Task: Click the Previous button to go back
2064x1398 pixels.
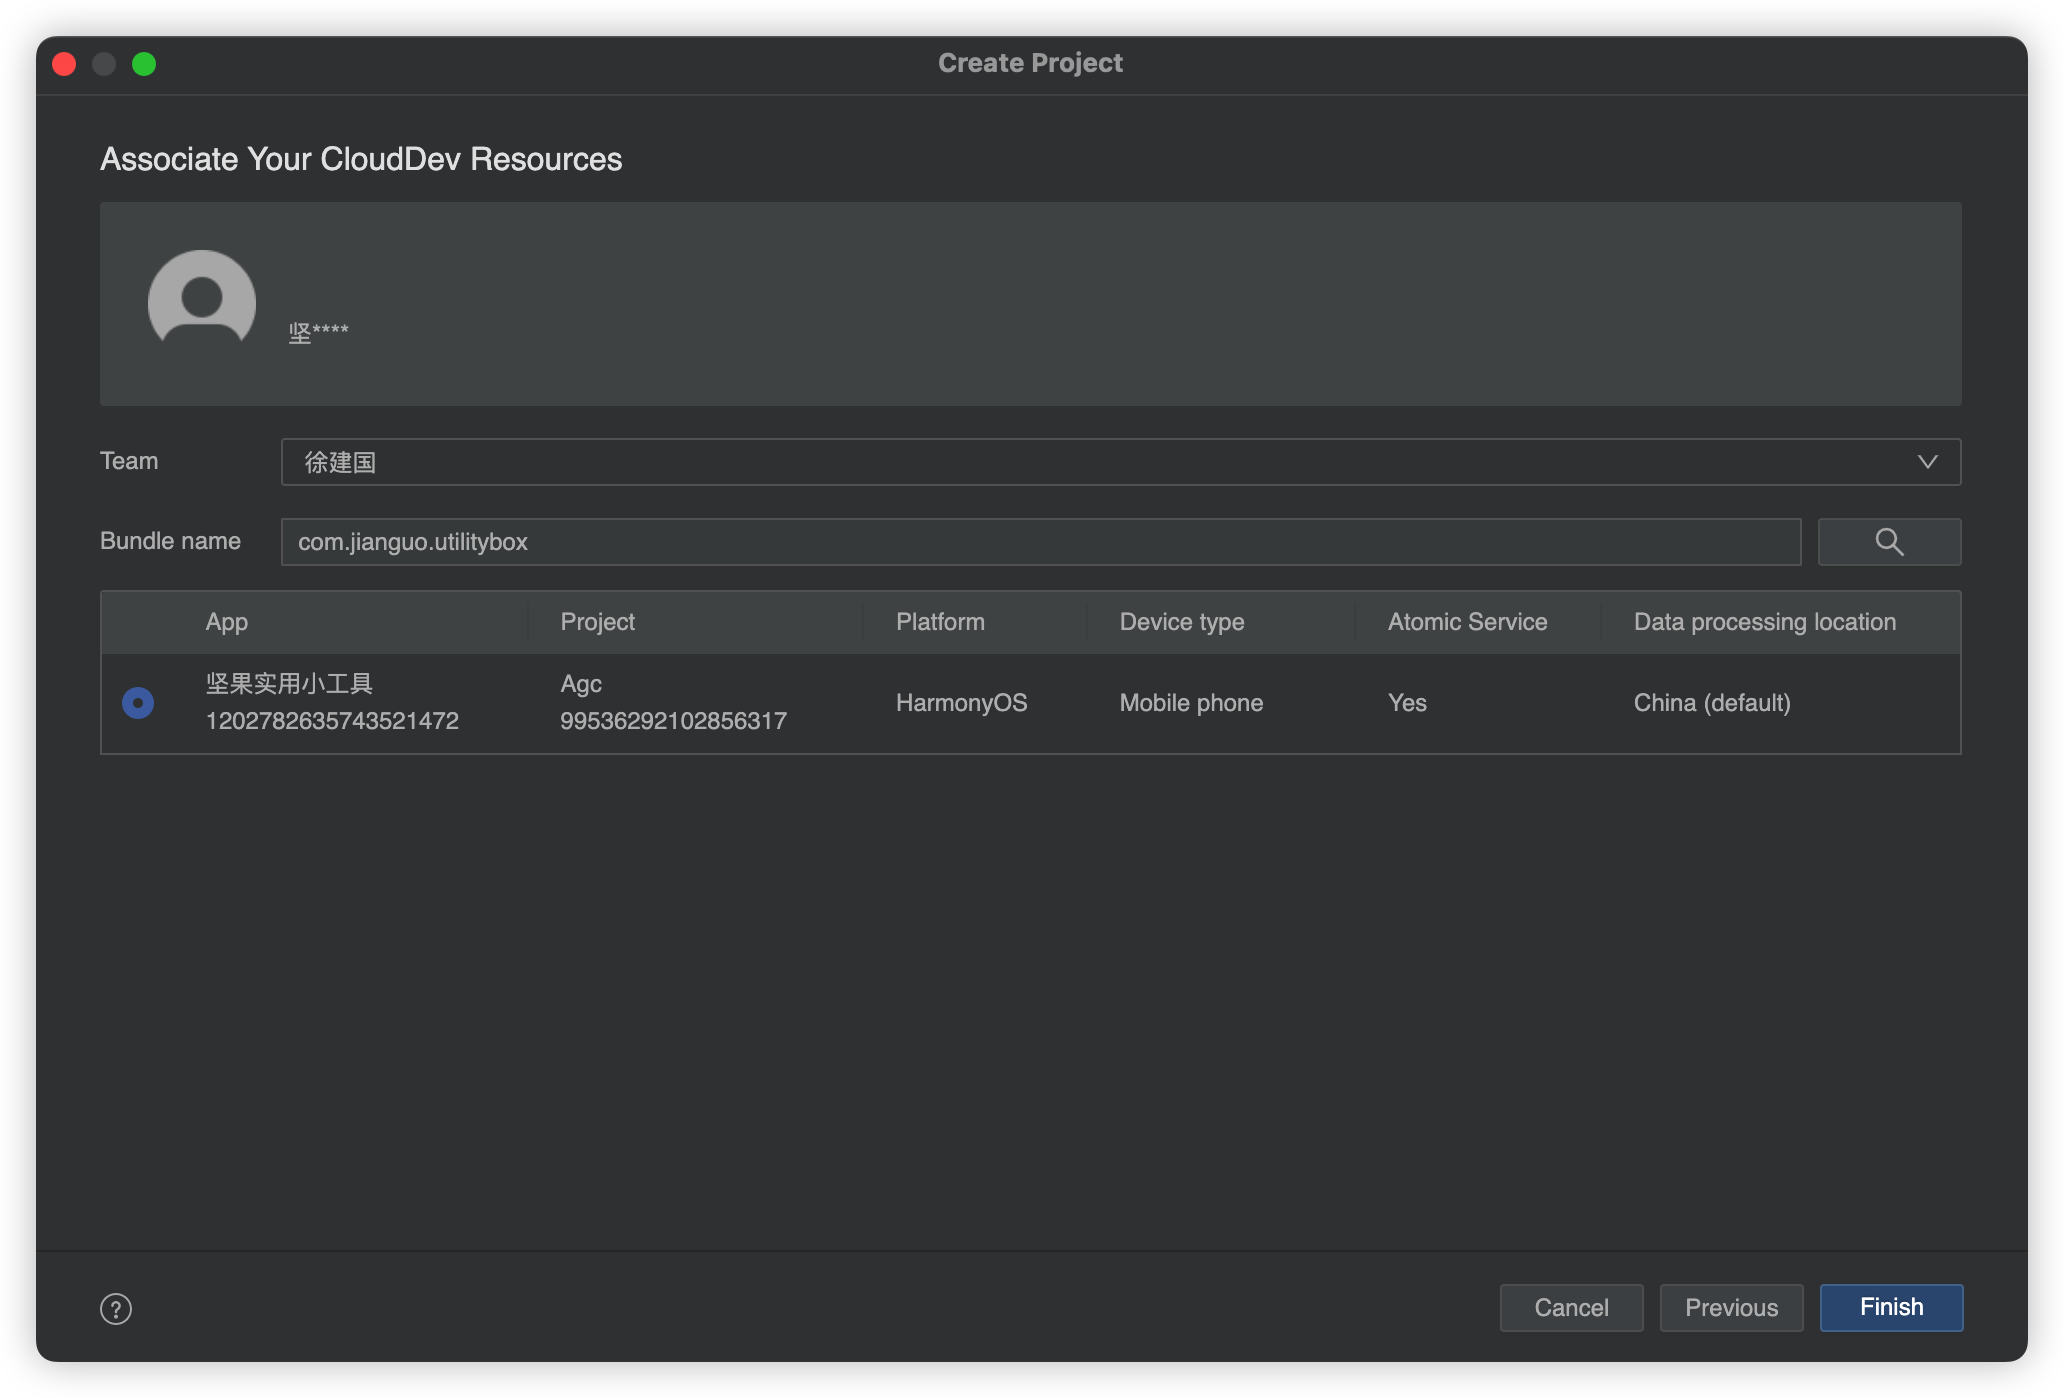Action: coord(1732,1308)
